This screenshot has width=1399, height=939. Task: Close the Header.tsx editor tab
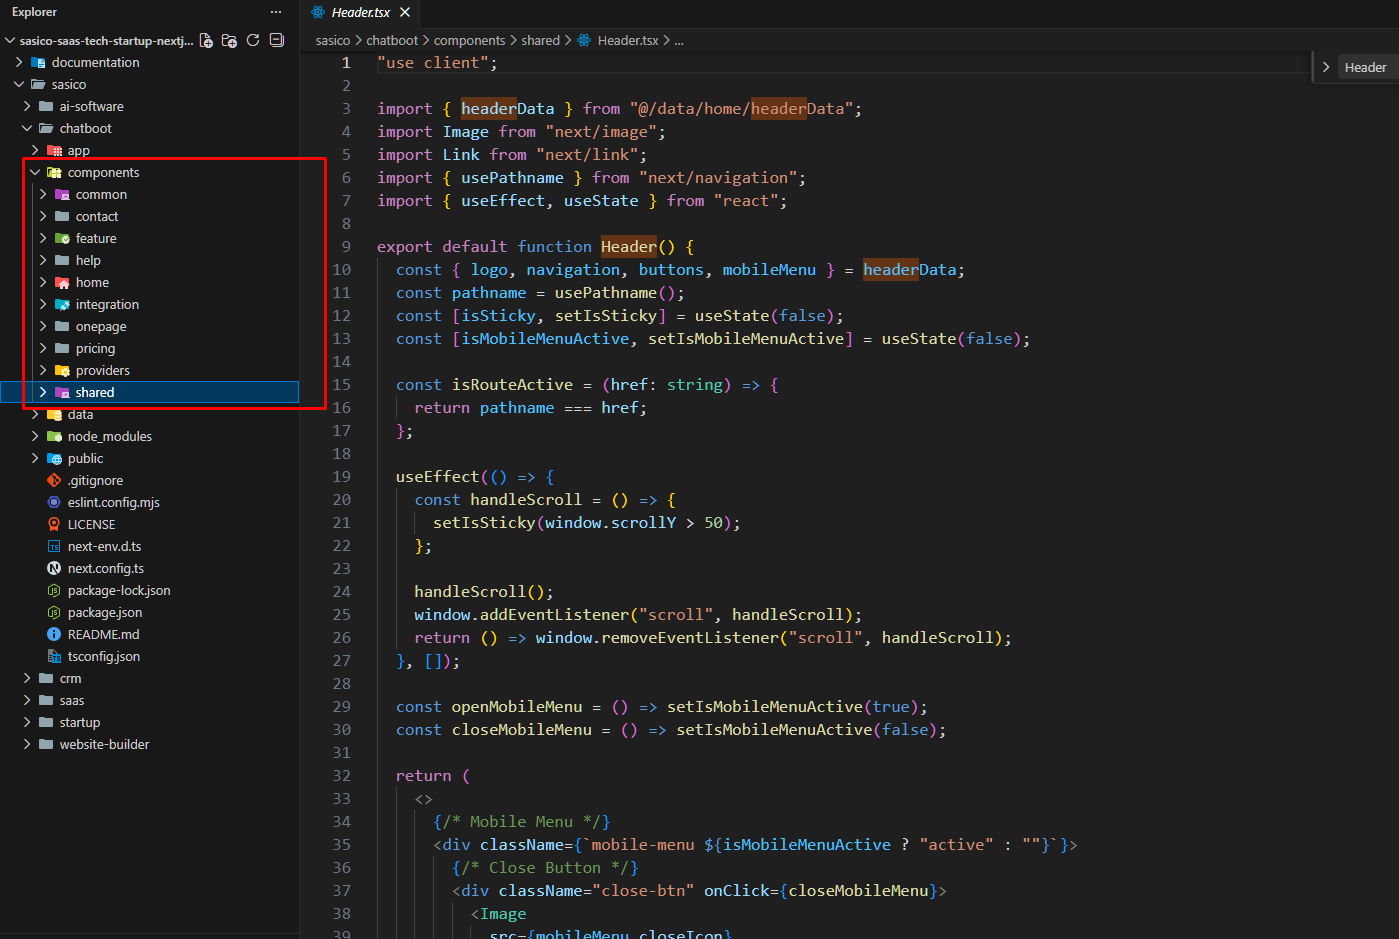pos(405,12)
